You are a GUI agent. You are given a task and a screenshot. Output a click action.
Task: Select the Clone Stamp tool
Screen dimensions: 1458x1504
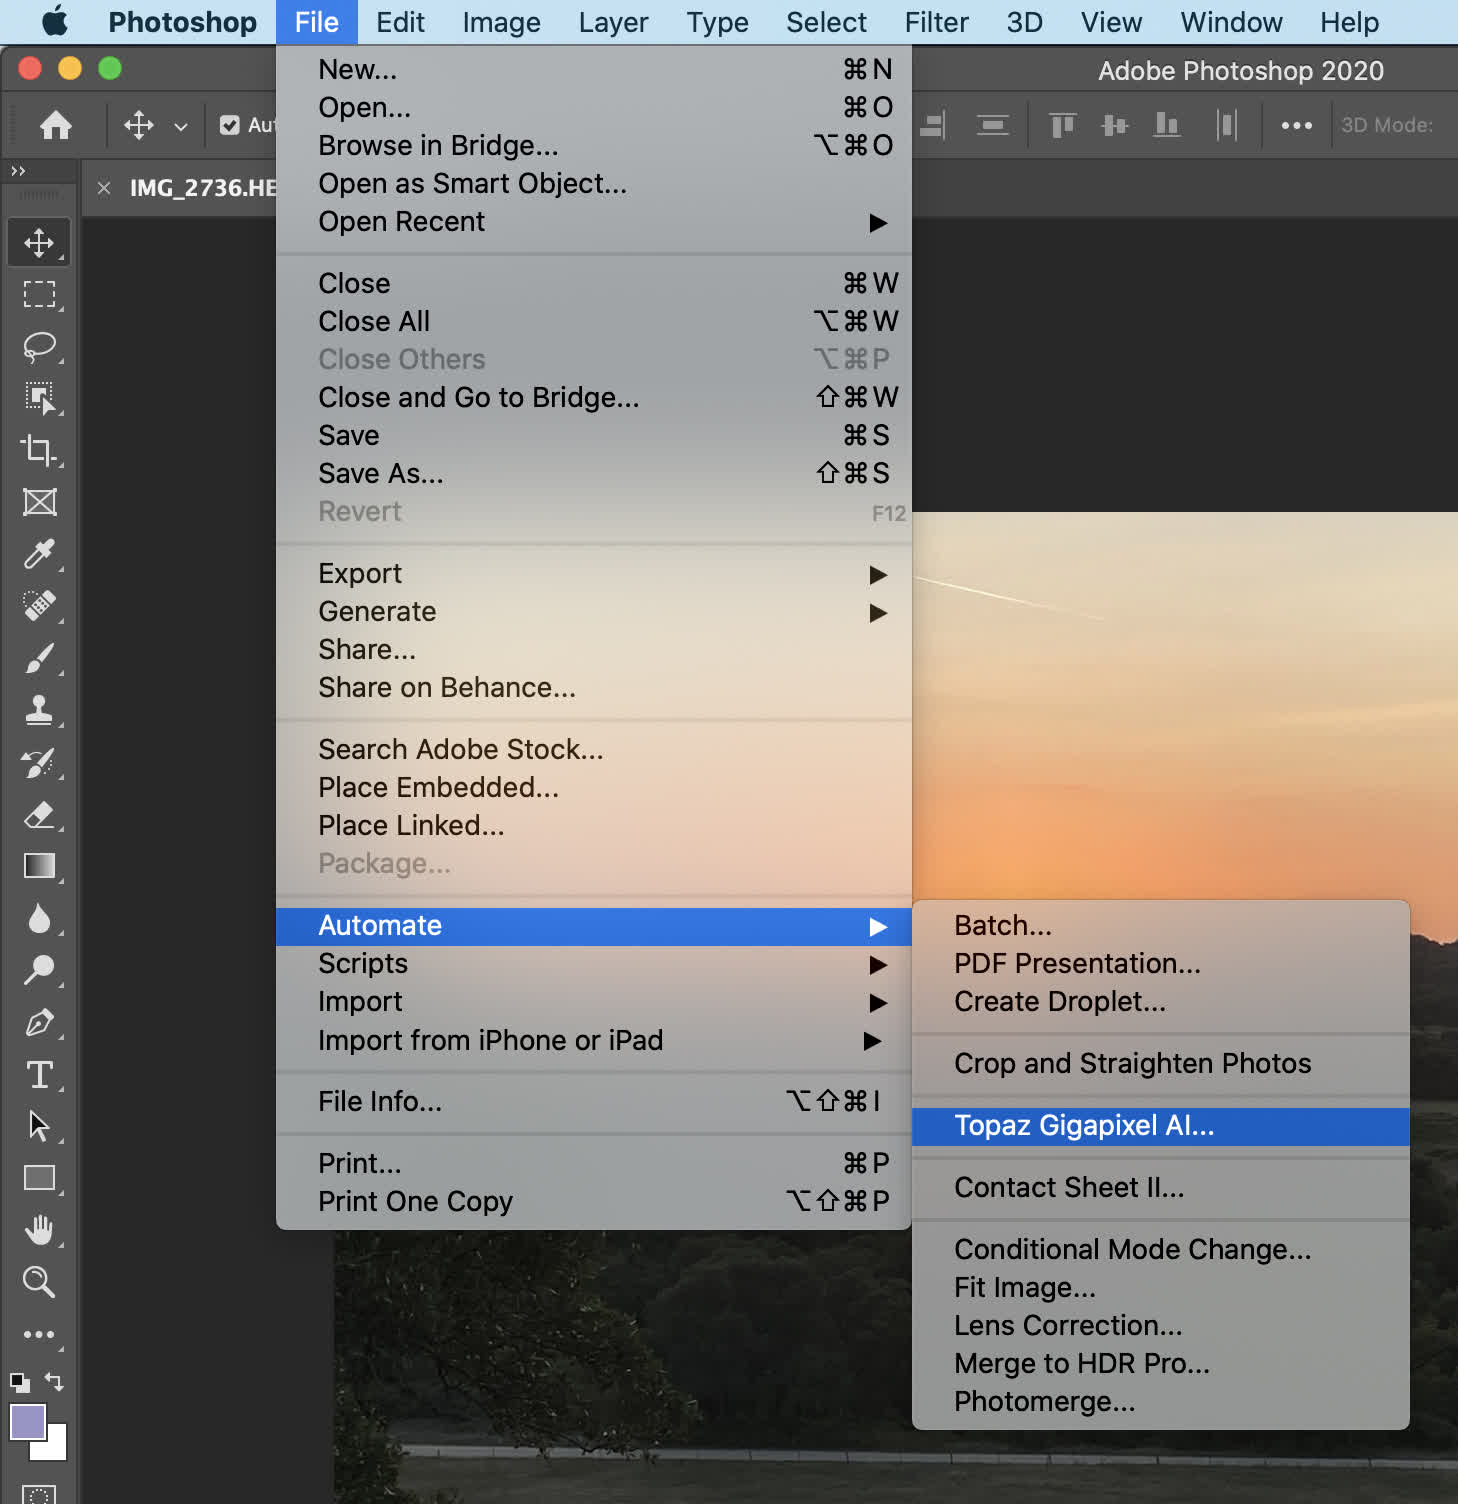click(39, 710)
